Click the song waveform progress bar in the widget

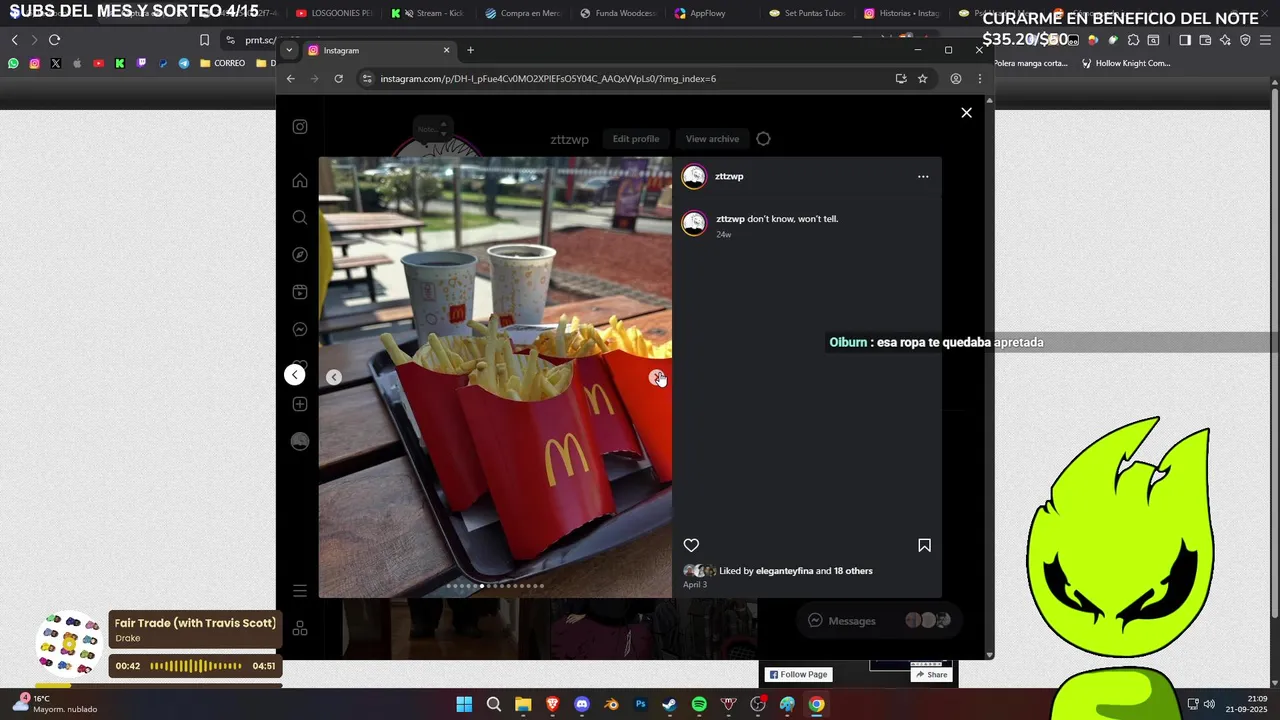[196, 666]
